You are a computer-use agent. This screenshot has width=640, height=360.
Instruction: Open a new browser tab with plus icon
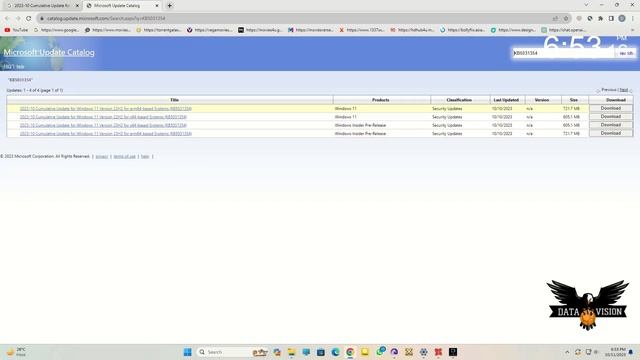click(169, 6)
